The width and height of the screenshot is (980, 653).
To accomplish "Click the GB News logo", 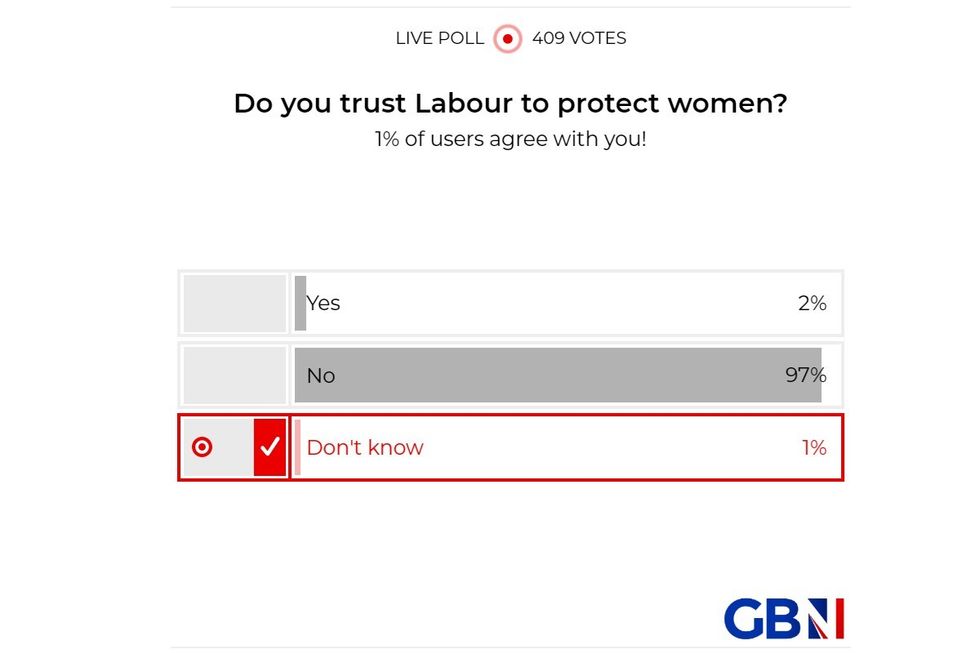I will click(783, 618).
